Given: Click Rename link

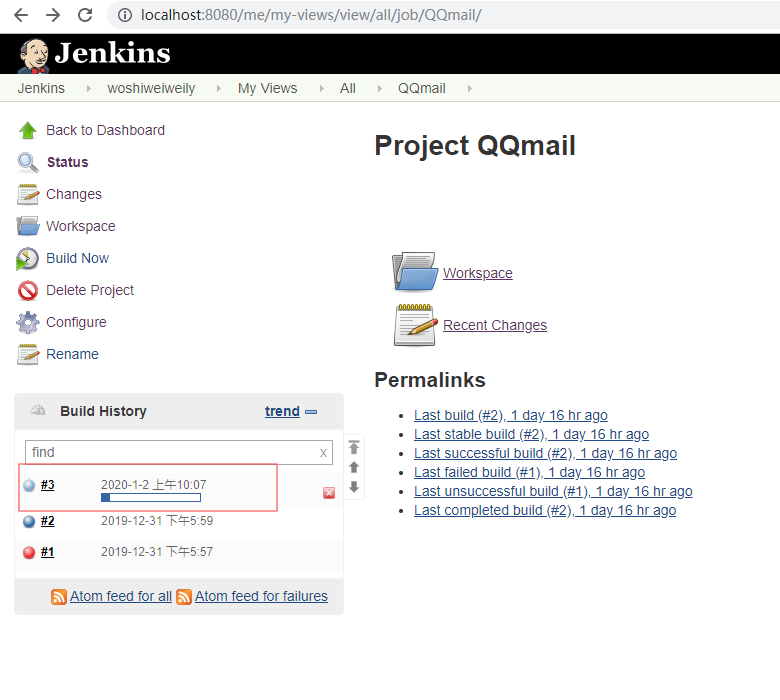Looking at the screenshot, I should click(72, 354).
